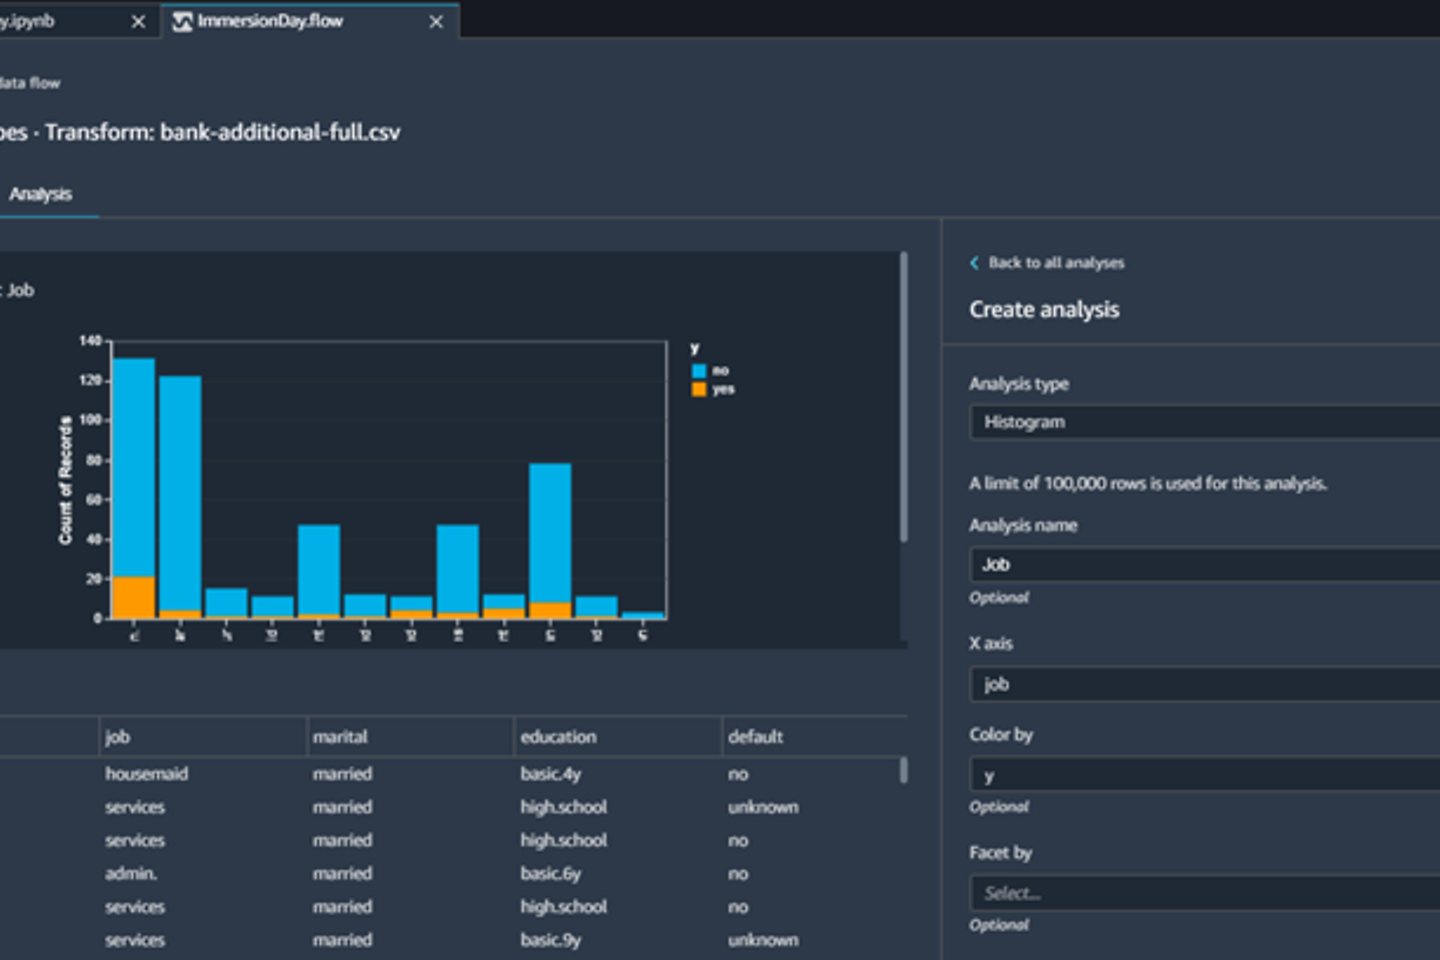1440x960 pixels.
Task: Click the Count of Records axis label
Action: pyautogui.click(x=66, y=480)
